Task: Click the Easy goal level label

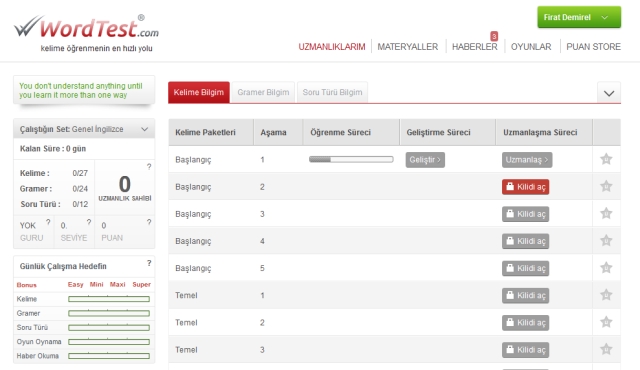Action: point(76,284)
